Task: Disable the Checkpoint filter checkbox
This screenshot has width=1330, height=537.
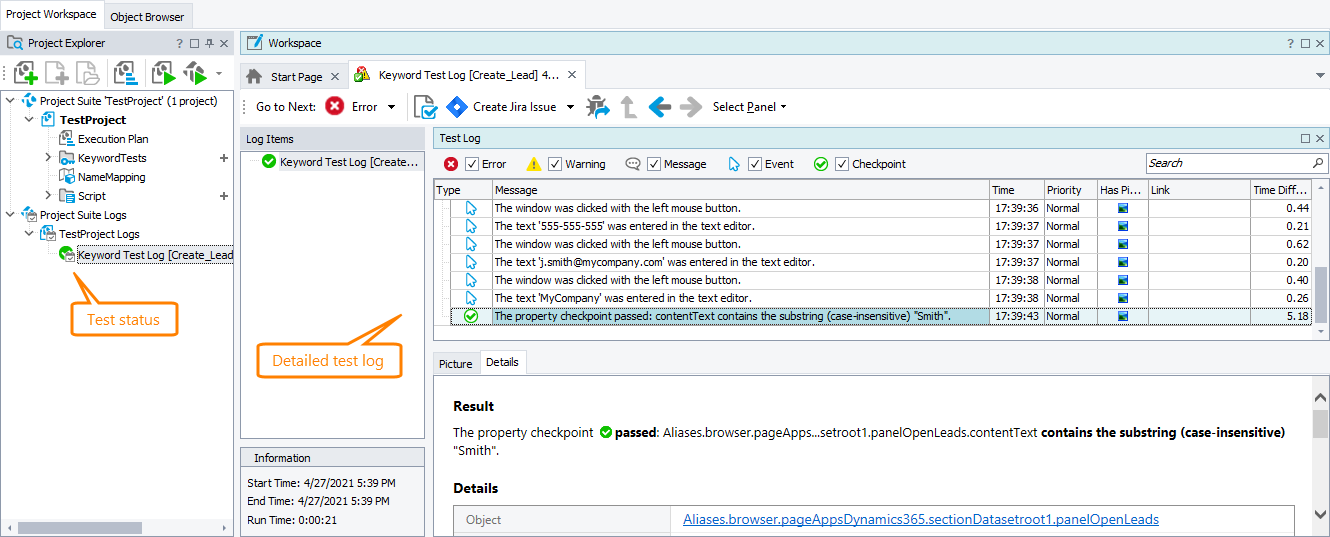Action: click(x=842, y=164)
